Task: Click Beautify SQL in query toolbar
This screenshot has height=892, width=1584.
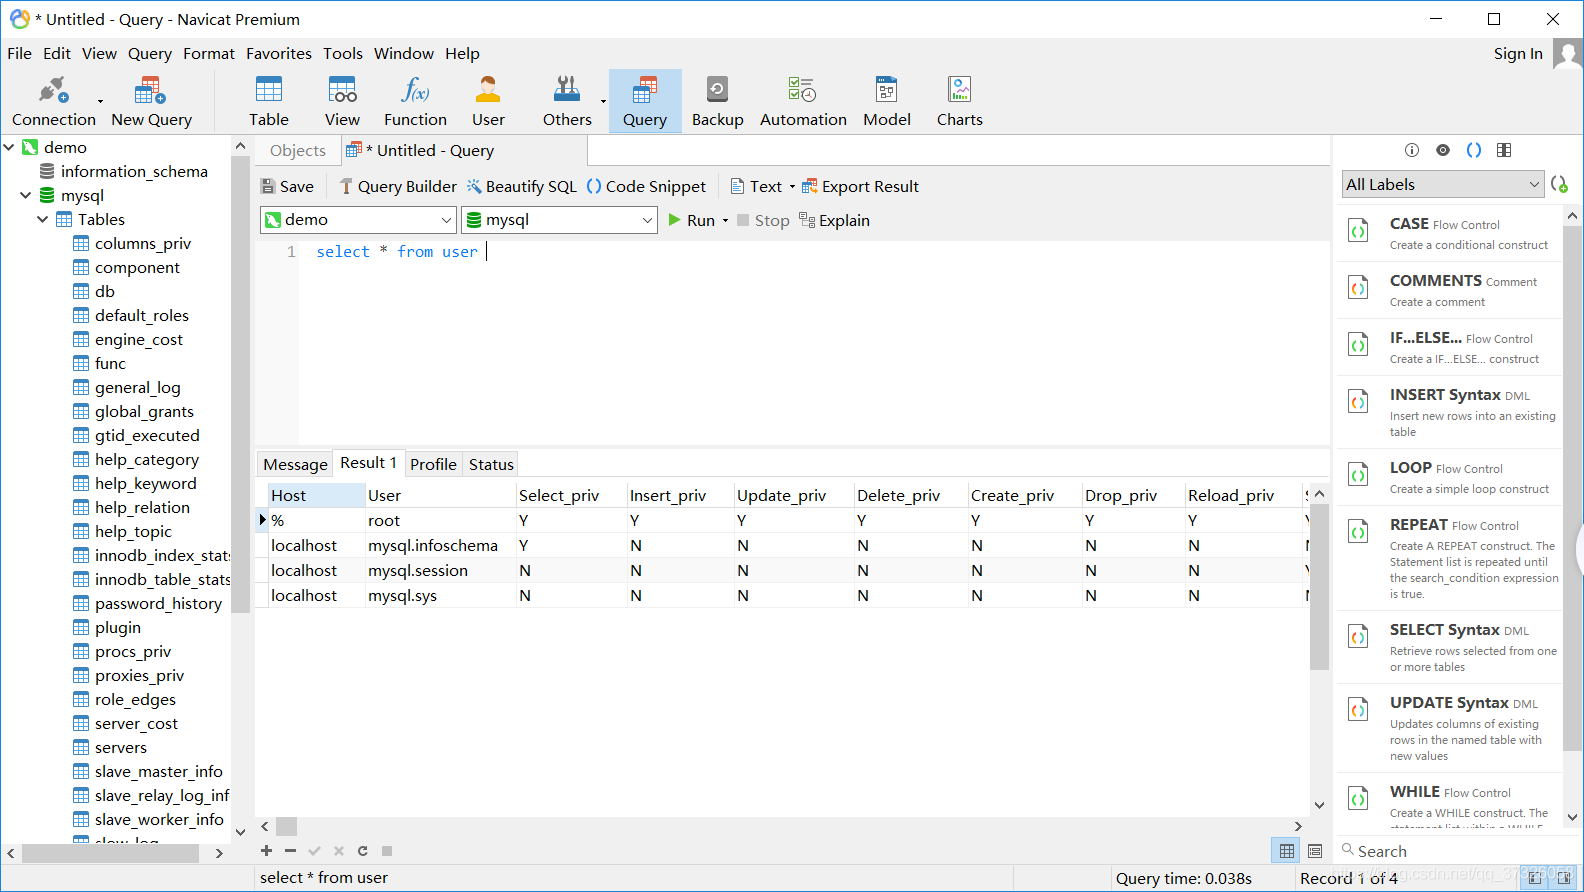Action: pos(521,187)
